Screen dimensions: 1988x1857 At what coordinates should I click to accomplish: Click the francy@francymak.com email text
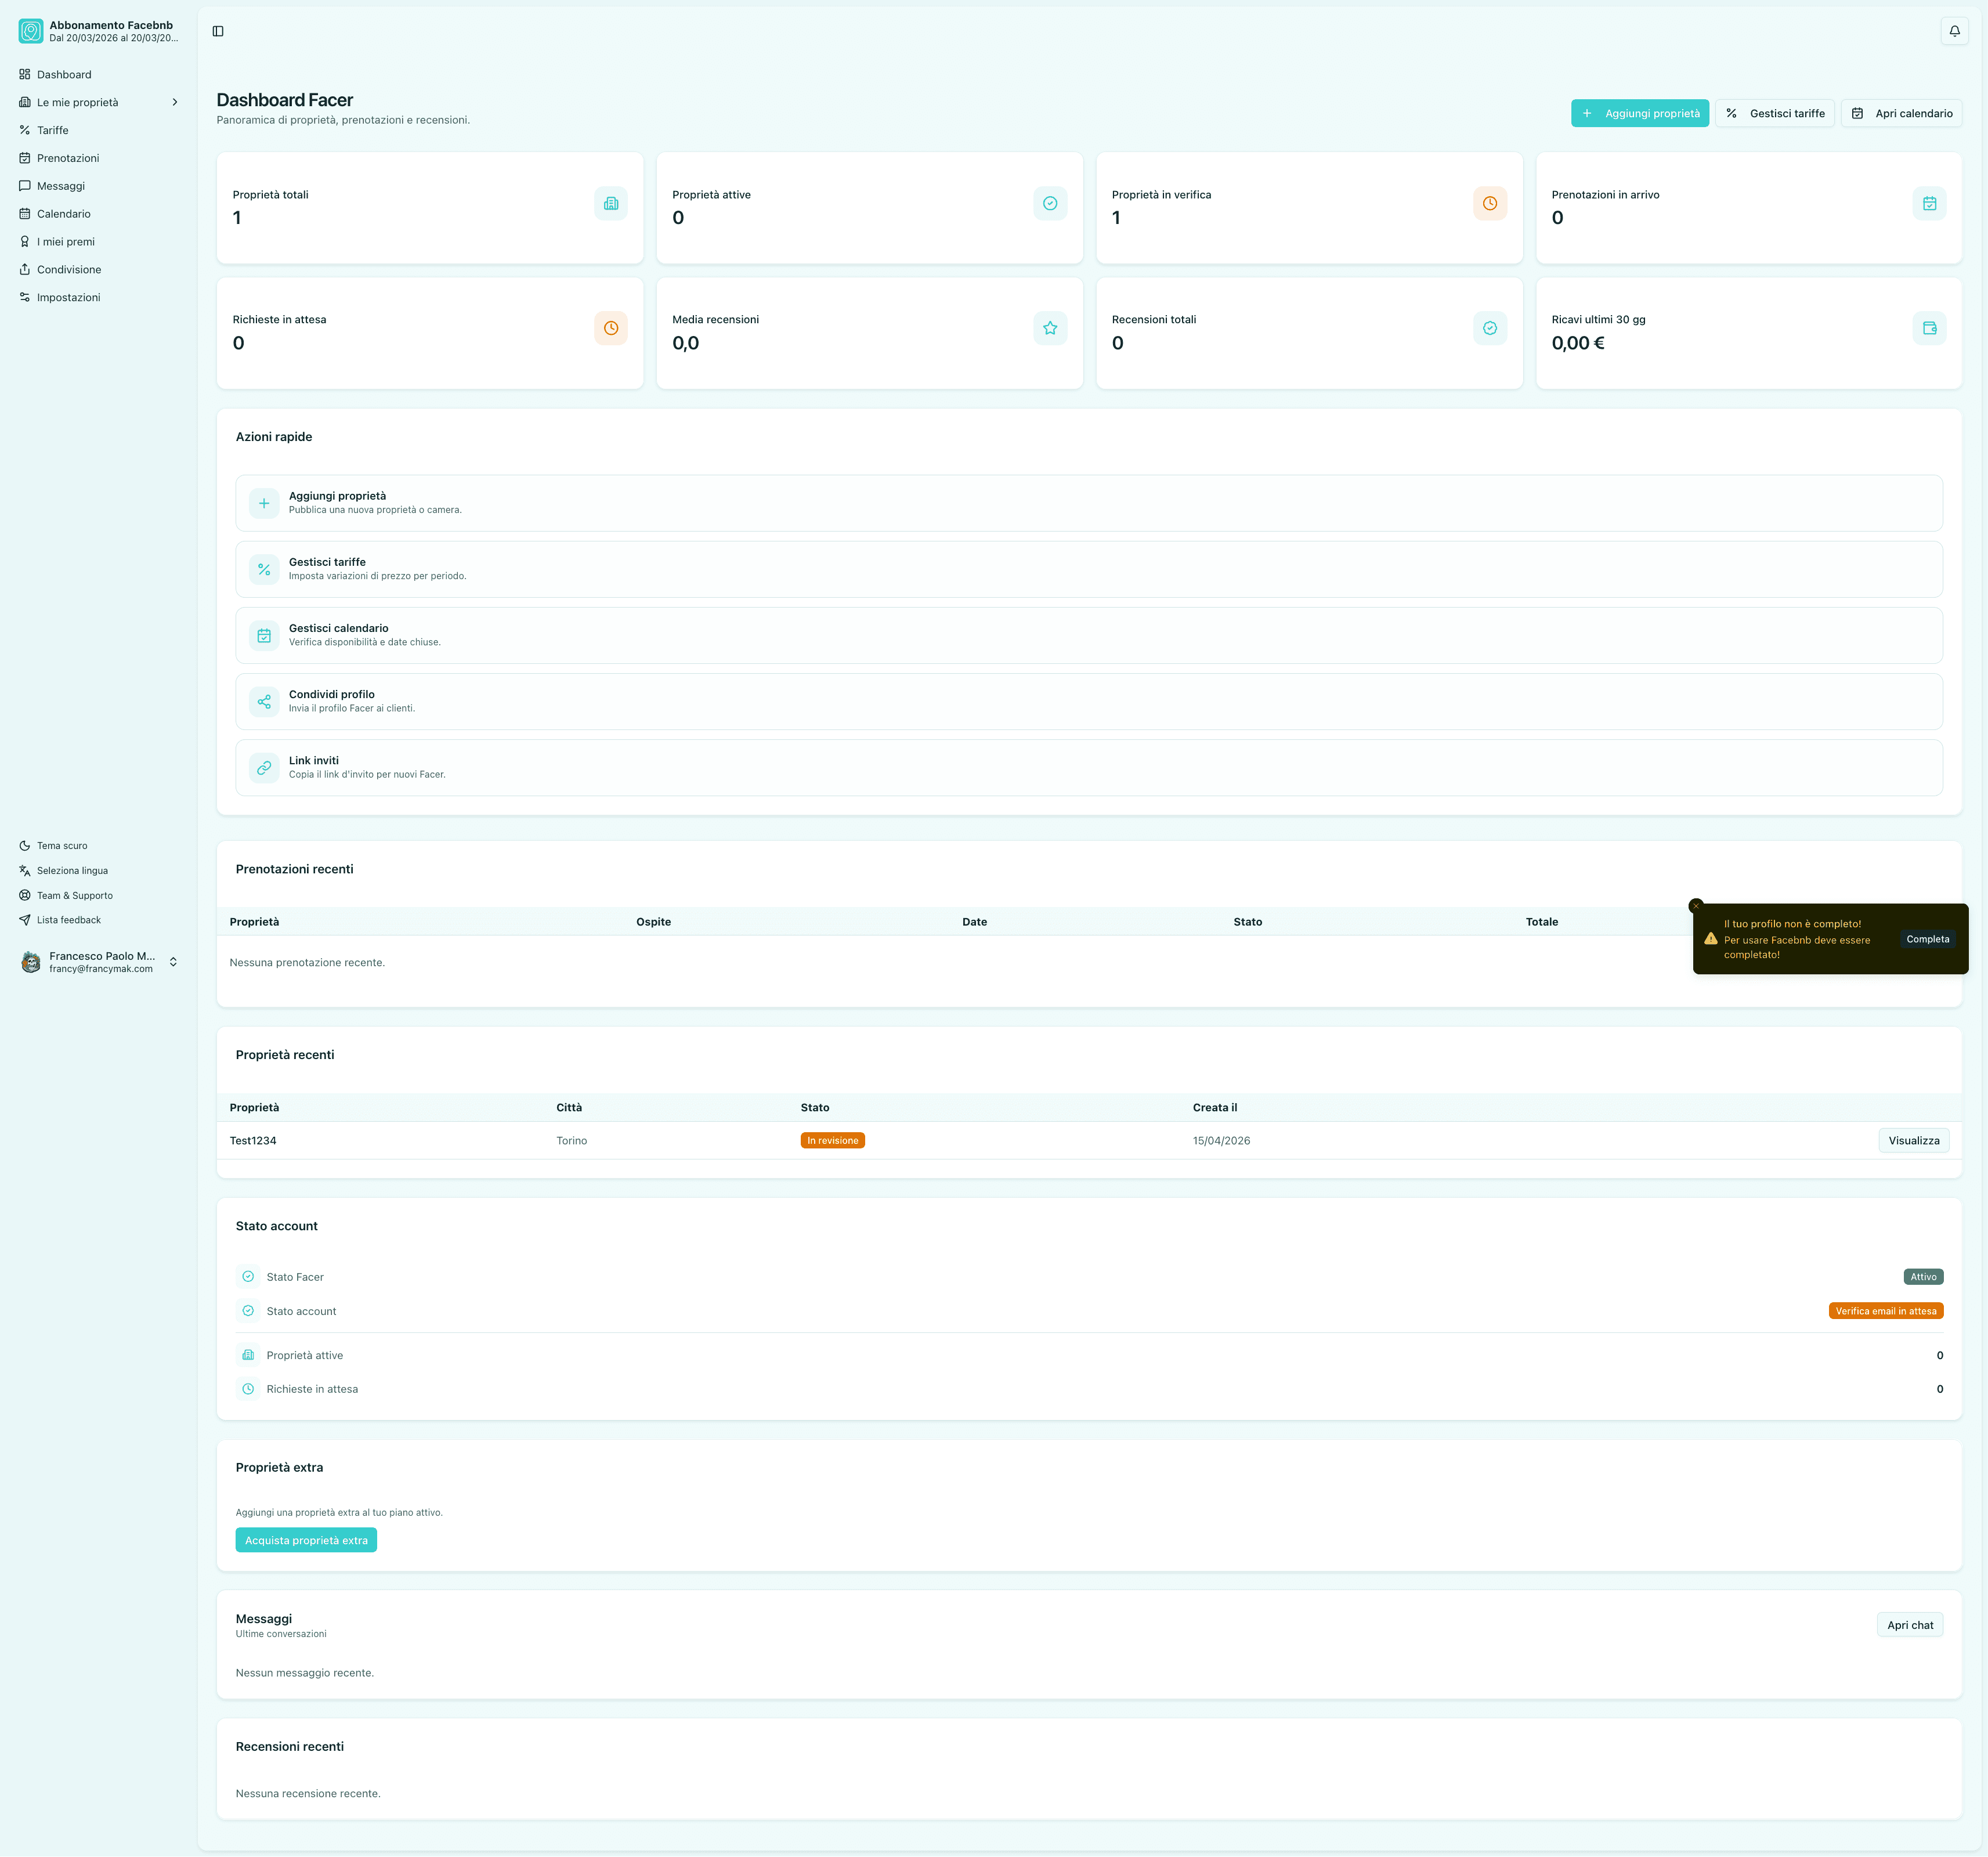point(101,969)
